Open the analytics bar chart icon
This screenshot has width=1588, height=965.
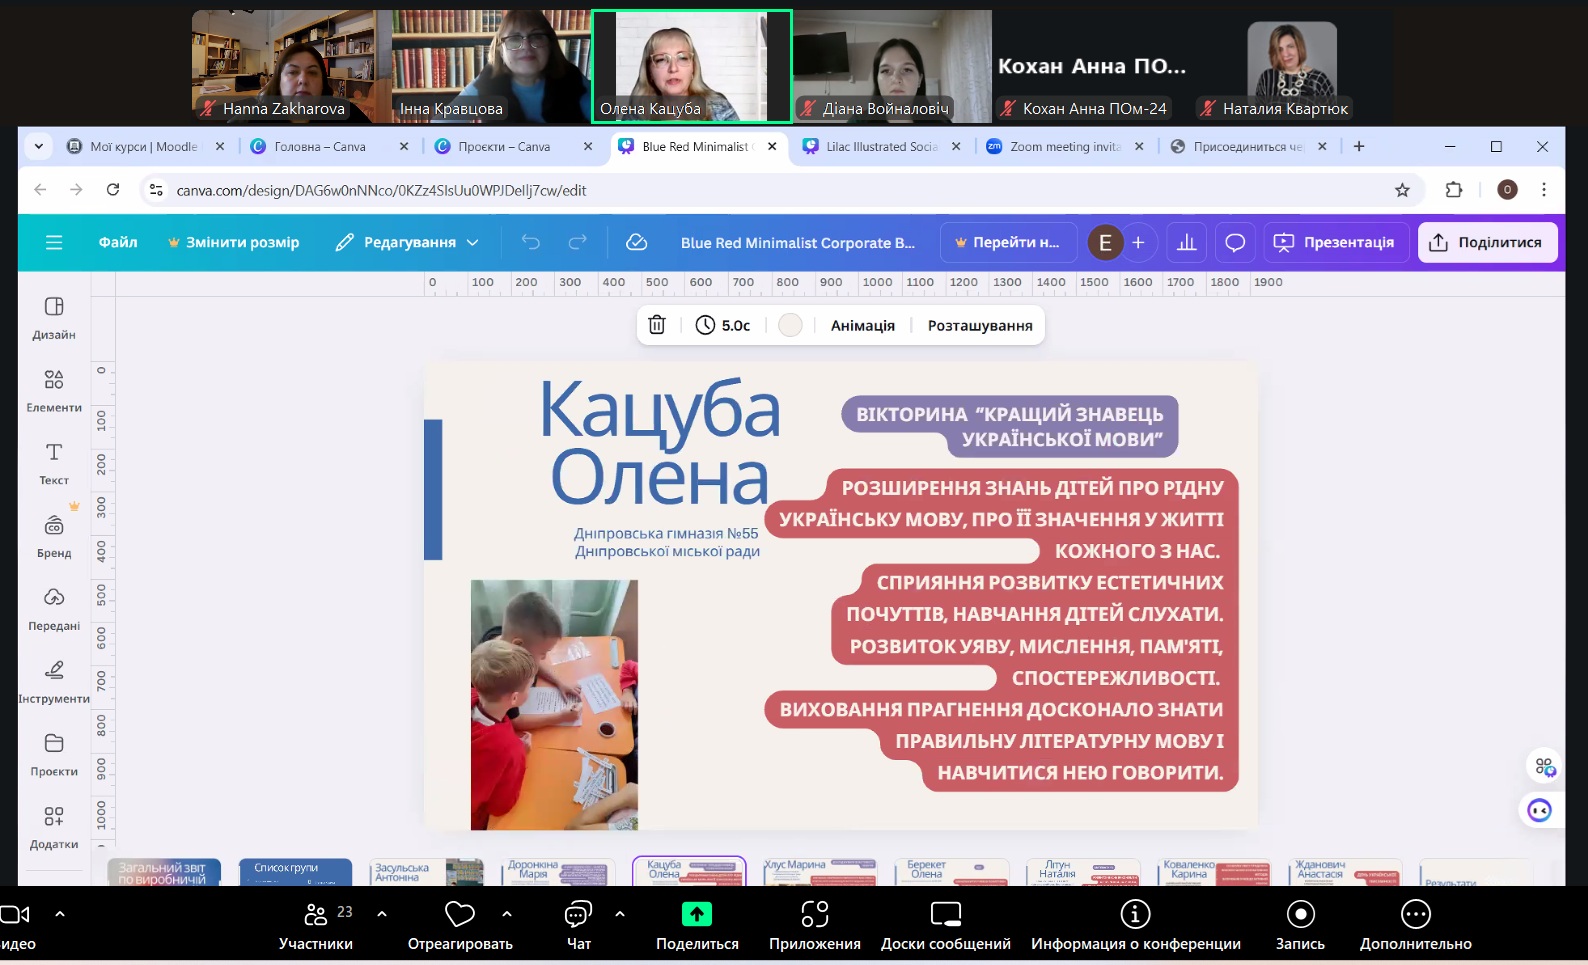[x=1187, y=242]
